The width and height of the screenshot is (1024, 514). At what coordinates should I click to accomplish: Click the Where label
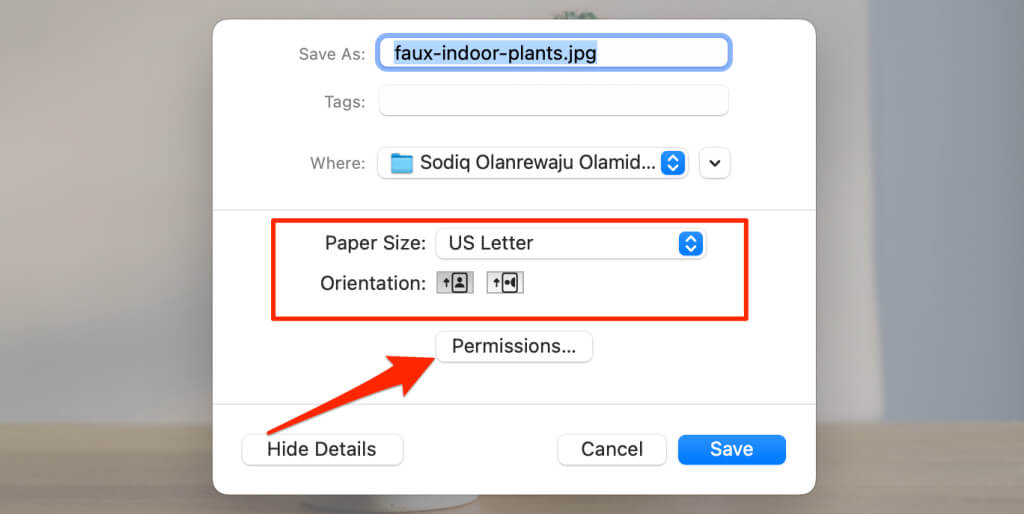(338, 163)
